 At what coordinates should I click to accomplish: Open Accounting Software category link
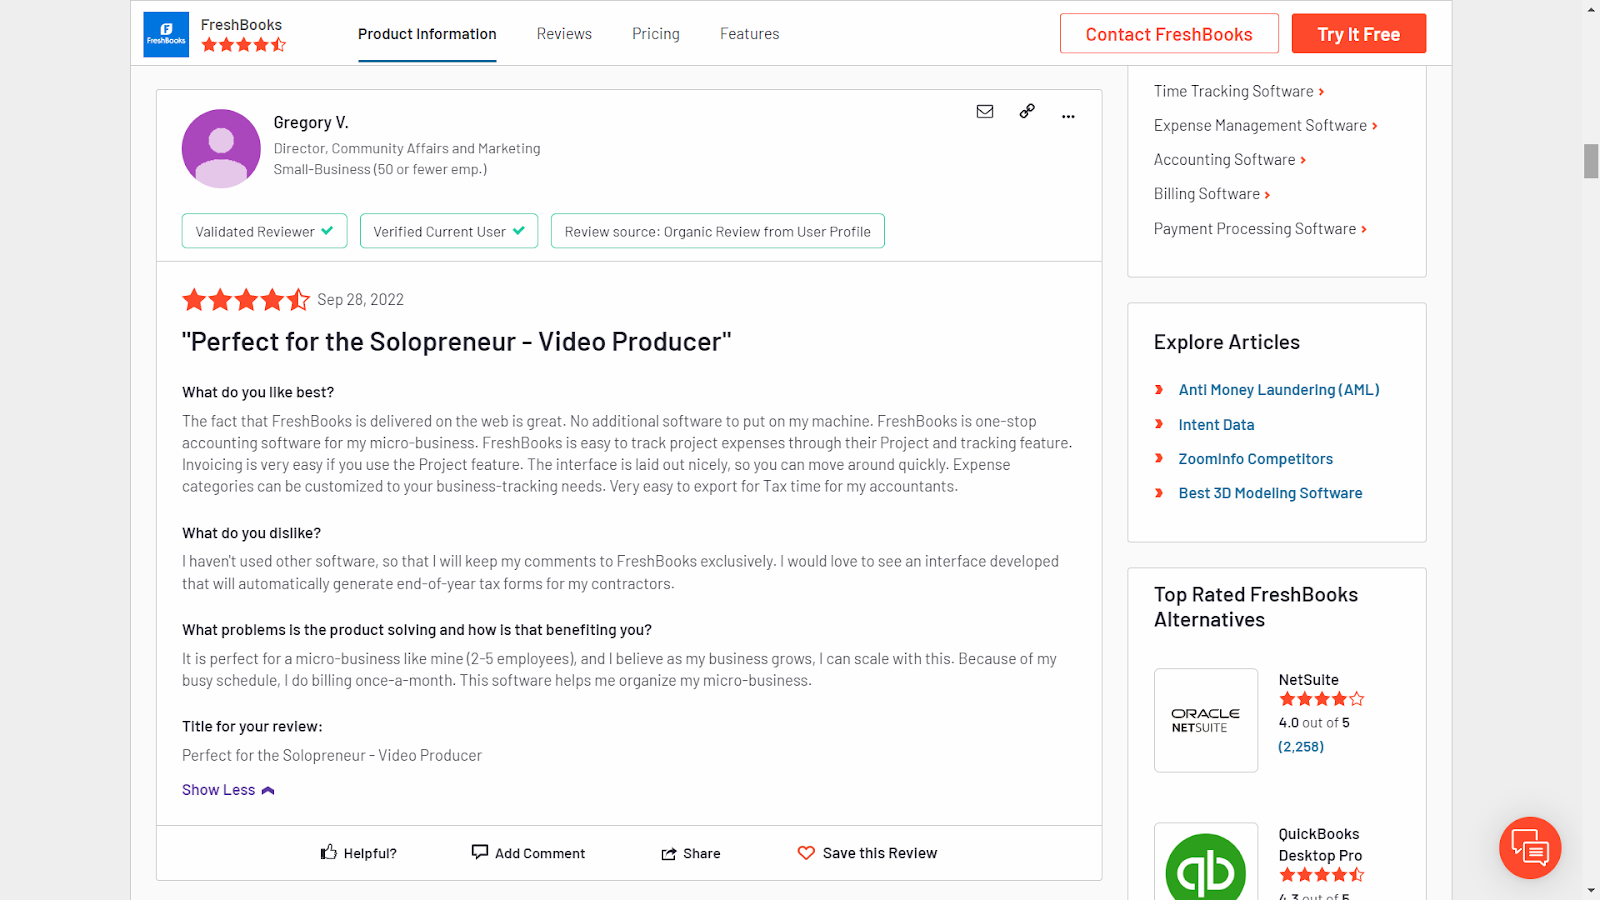click(1230, 160)
